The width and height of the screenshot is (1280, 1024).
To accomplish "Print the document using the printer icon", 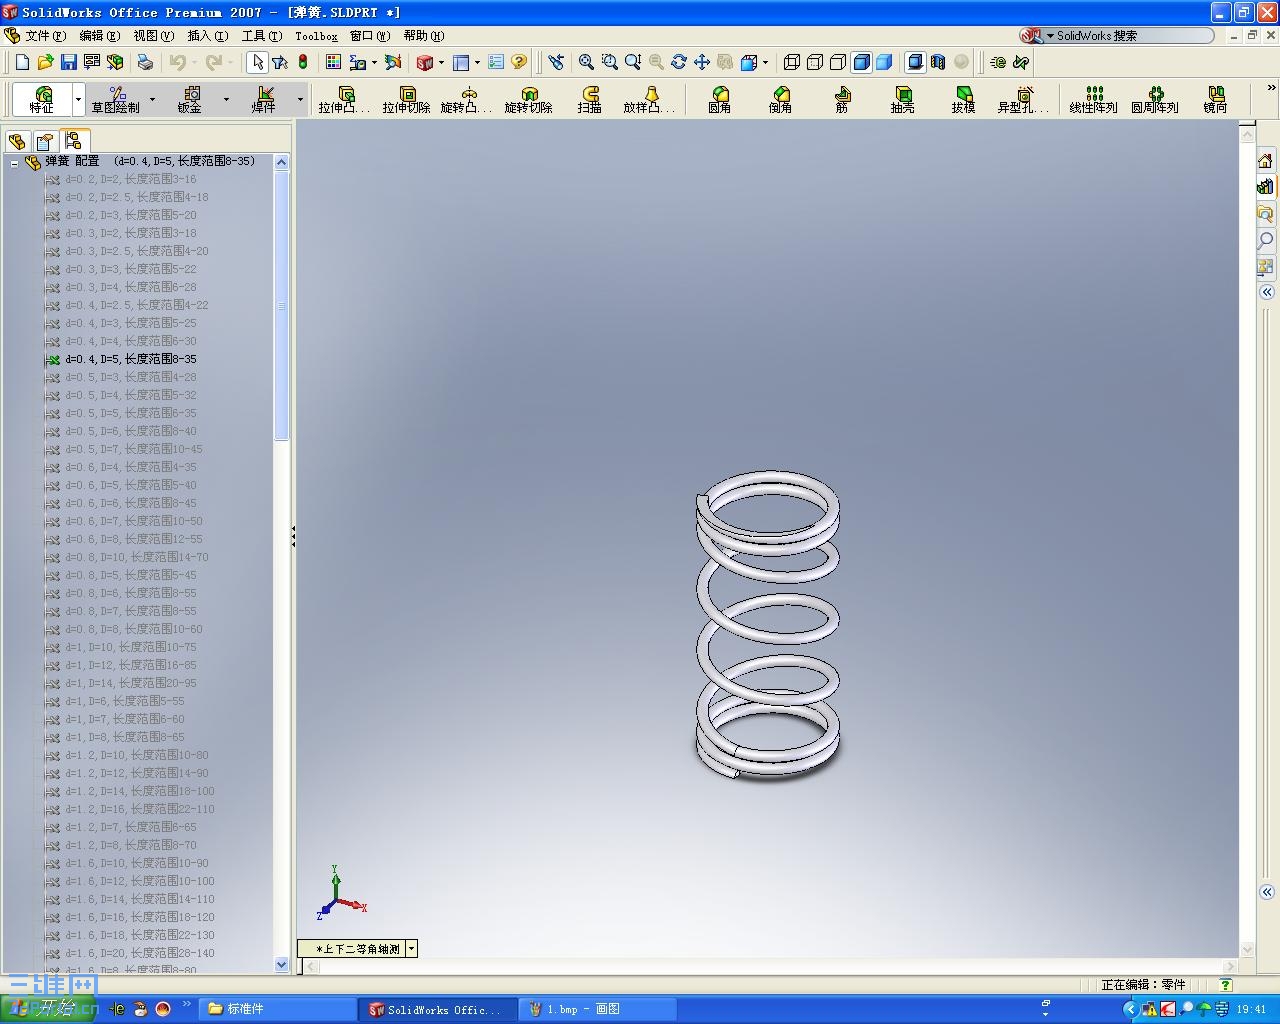I will tap(145, 62).
